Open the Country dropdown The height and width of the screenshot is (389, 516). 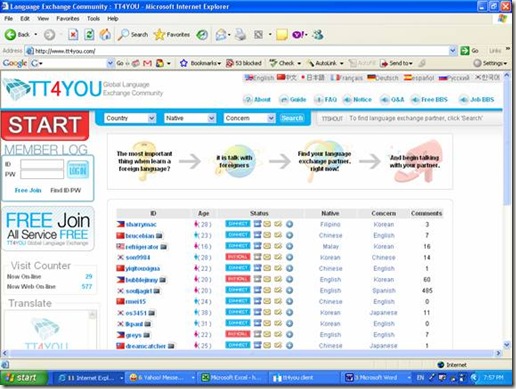pos(130,118)
